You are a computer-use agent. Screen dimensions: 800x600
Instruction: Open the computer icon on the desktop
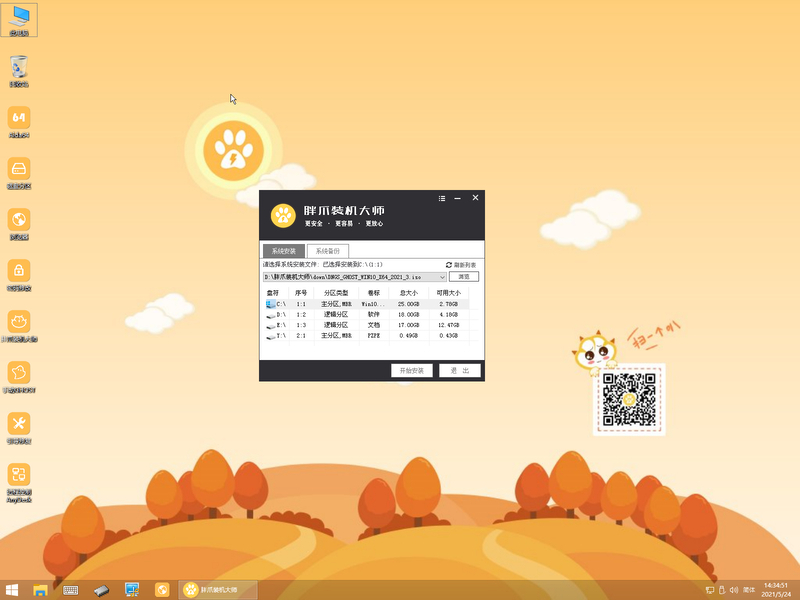point(19,19)
